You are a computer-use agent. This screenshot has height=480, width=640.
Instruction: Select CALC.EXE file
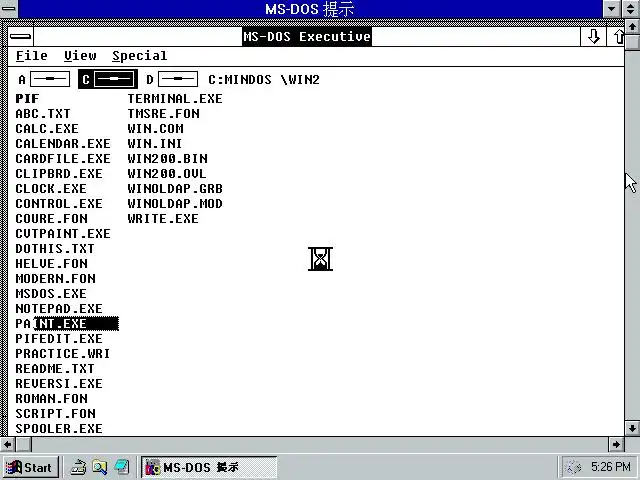coord(47,129)
